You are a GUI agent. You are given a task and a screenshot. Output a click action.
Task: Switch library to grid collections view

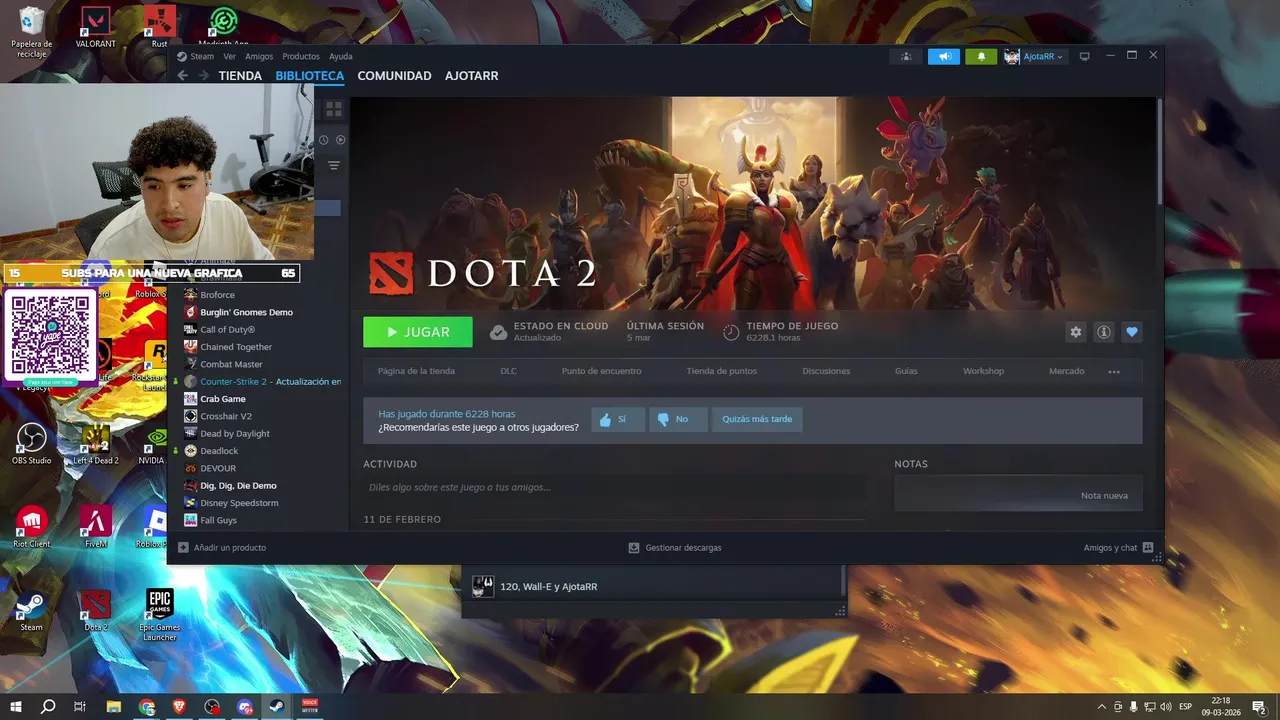(334, 109)
